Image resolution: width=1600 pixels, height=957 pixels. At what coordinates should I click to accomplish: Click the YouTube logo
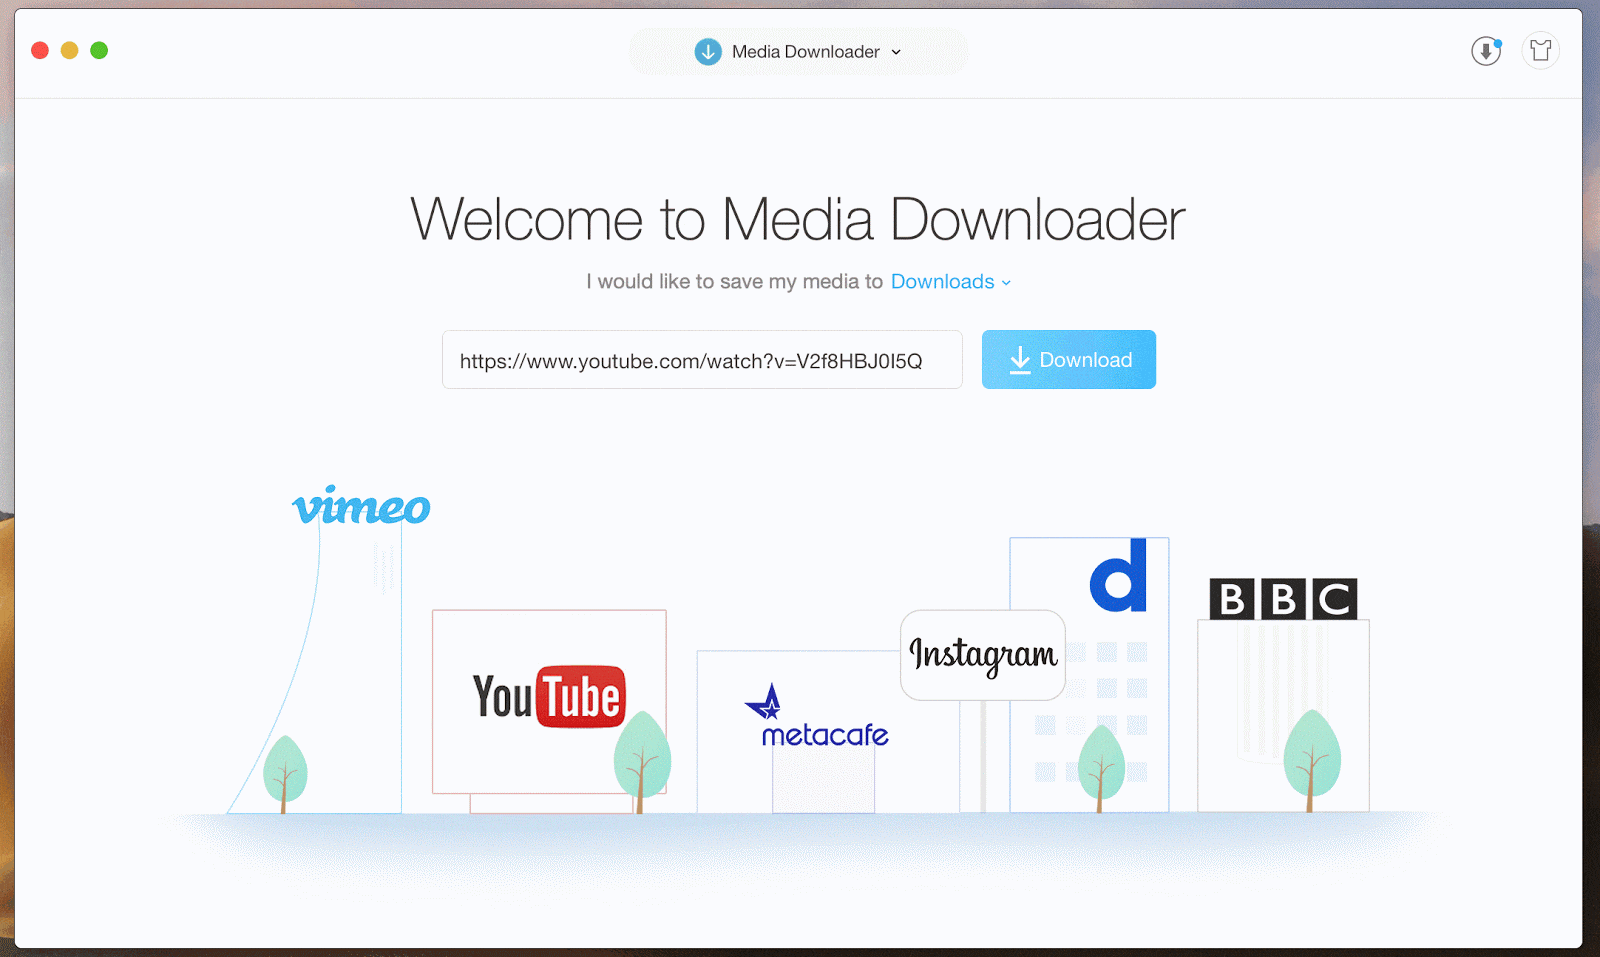549,696
